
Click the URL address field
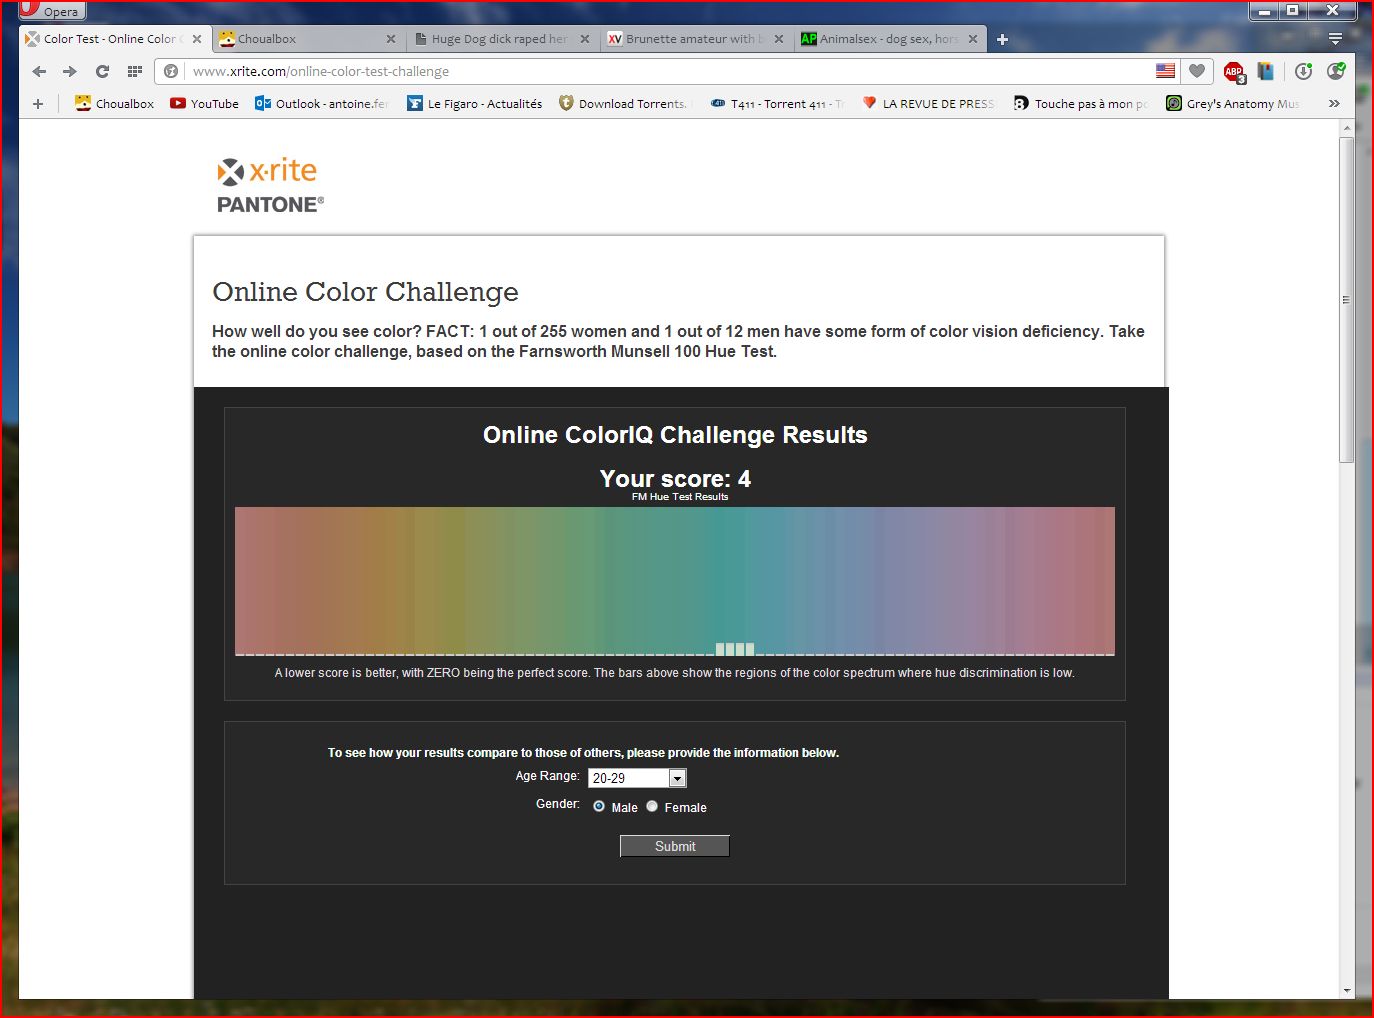pyautogui.click(x=660, y=71)
